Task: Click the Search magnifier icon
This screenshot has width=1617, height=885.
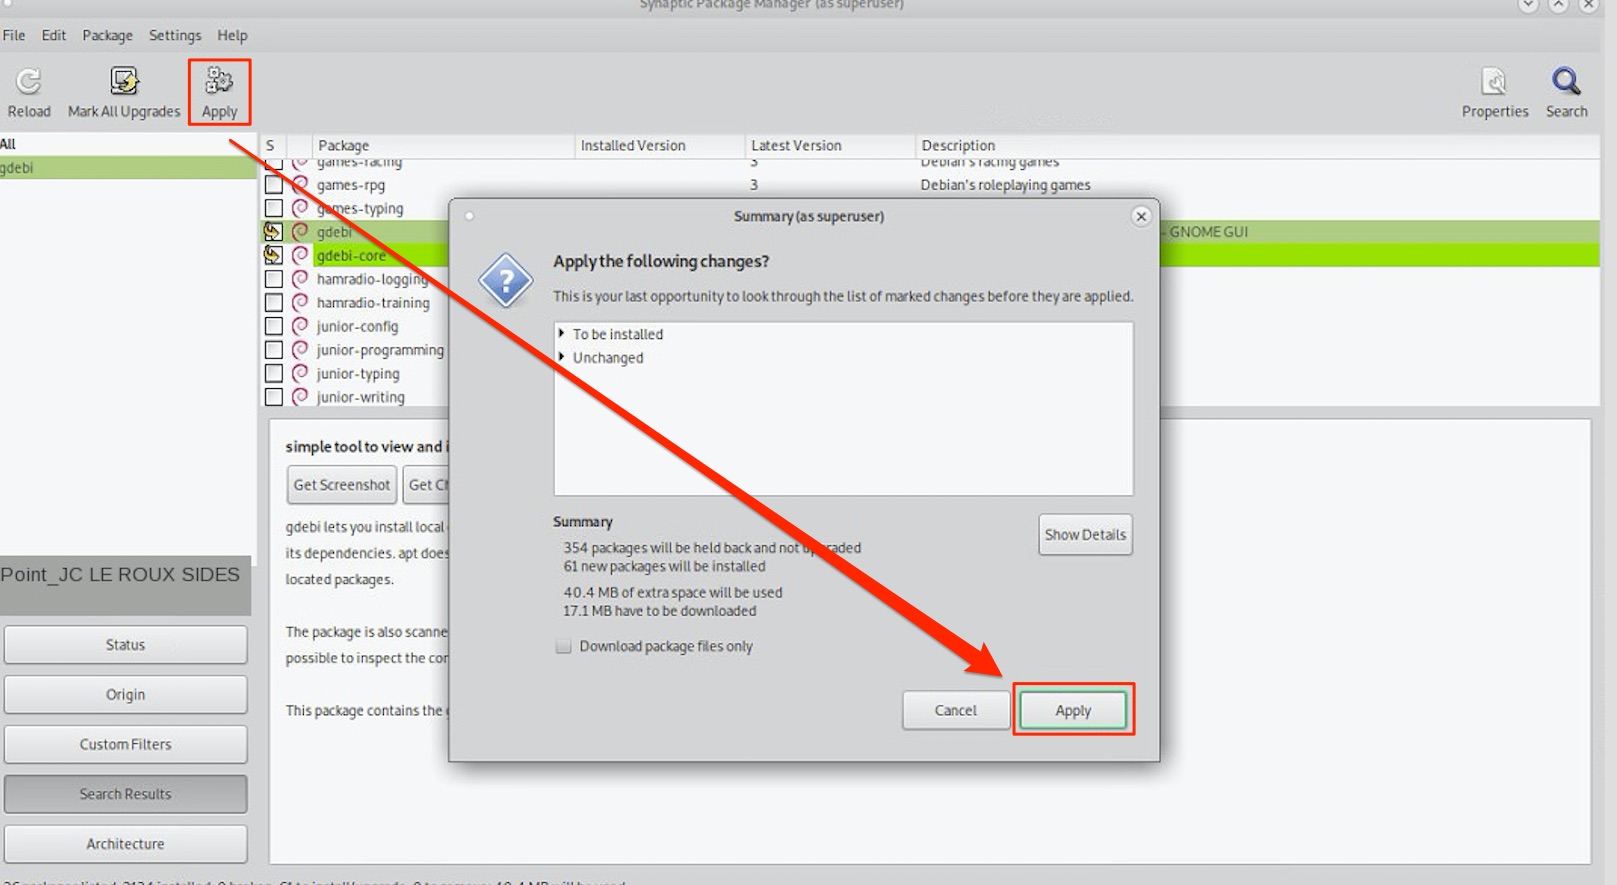Action: (x=1566, y=81)
